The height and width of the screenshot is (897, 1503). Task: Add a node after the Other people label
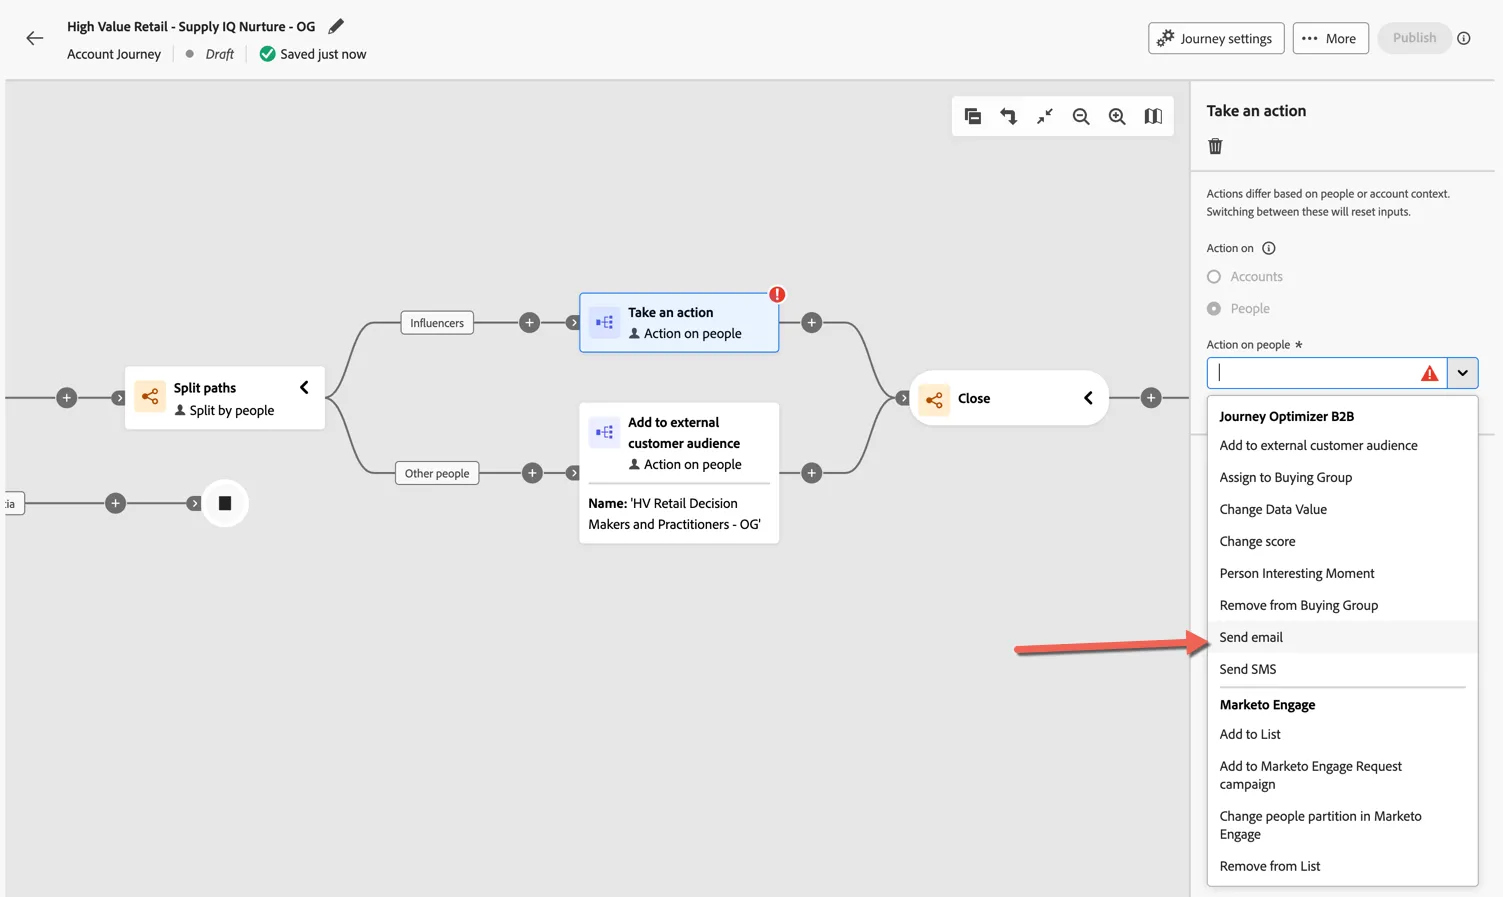[x=532, y=473]
